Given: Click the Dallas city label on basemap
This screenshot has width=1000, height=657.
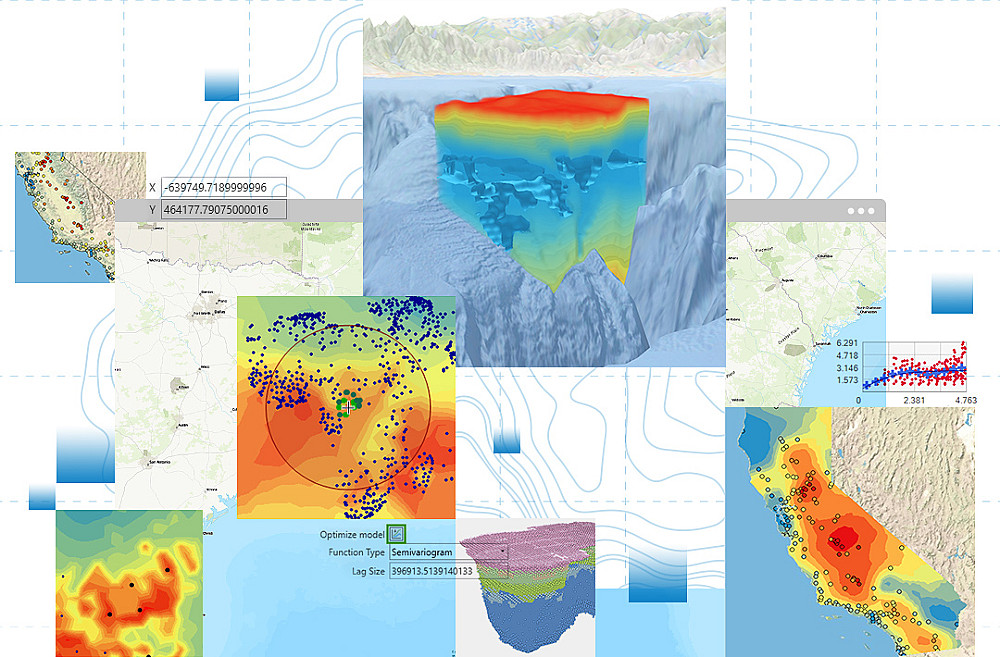Looking at the screenshot, I should pos(220,312).
